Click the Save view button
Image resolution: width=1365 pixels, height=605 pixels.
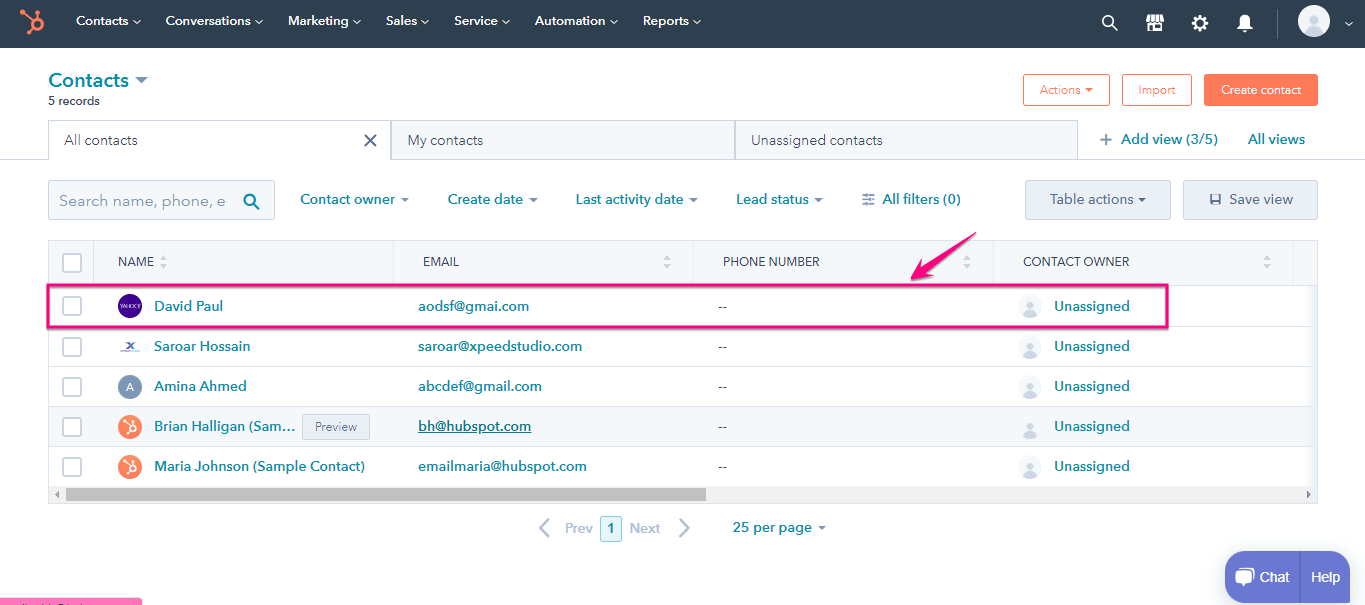point(1250,200)
